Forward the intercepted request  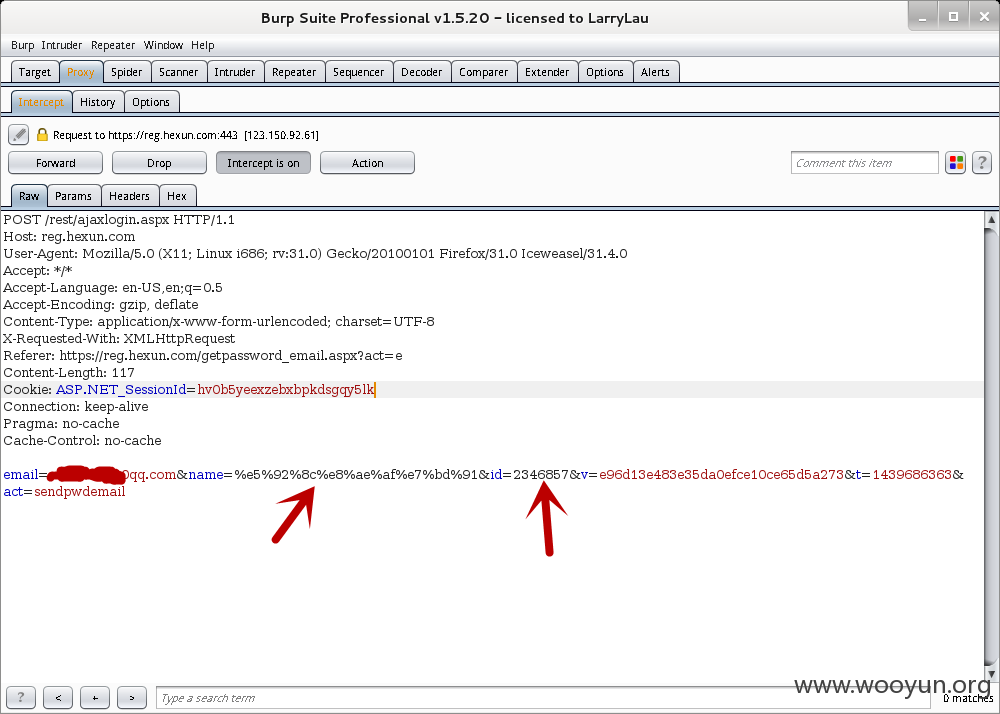point(55,163)
